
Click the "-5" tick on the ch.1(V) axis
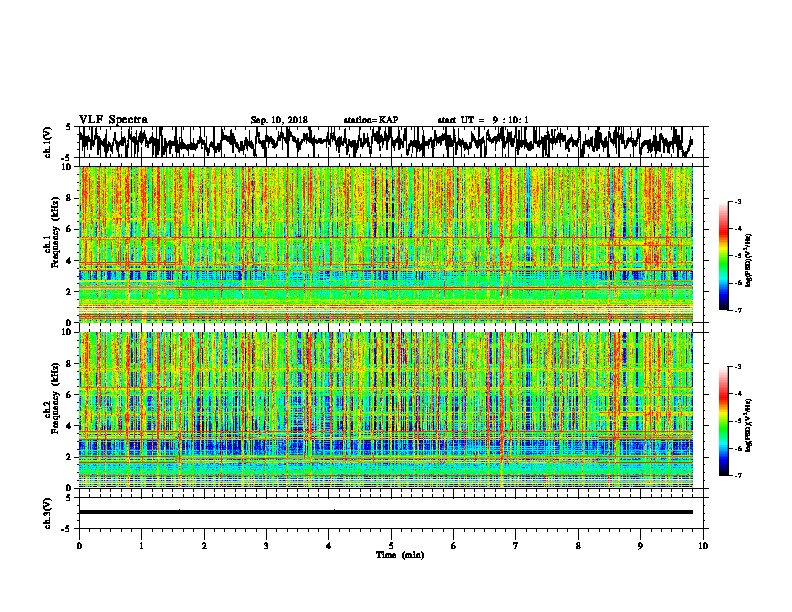coord(67,158)
